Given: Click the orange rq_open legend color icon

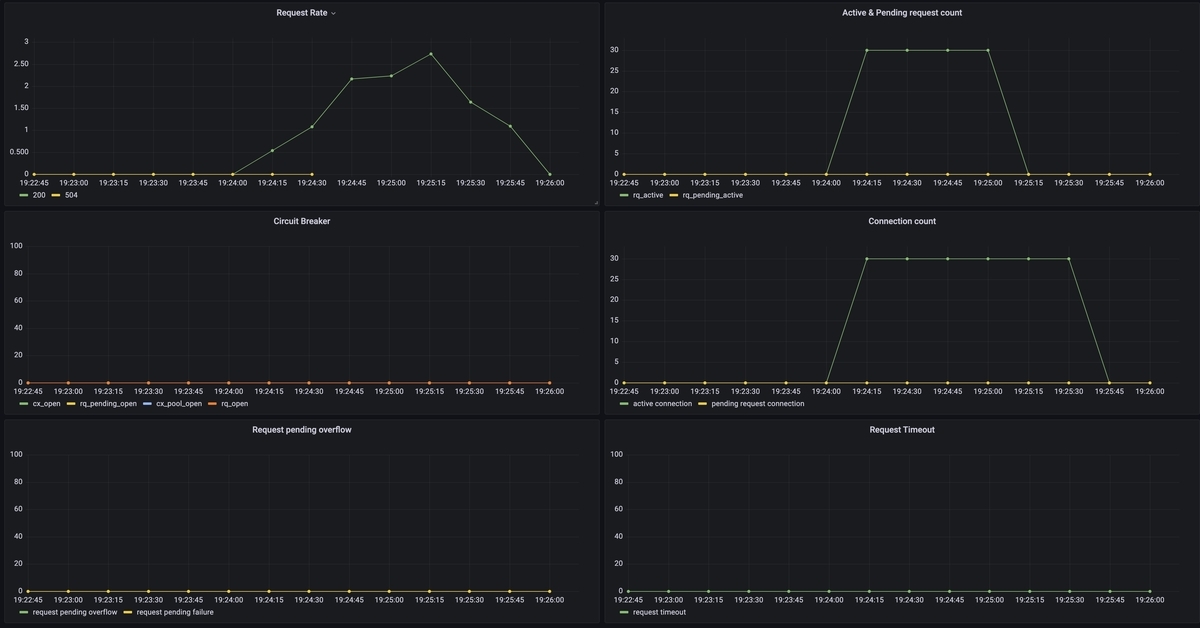Looking at the screenshot, I should (x=212, y=404).
